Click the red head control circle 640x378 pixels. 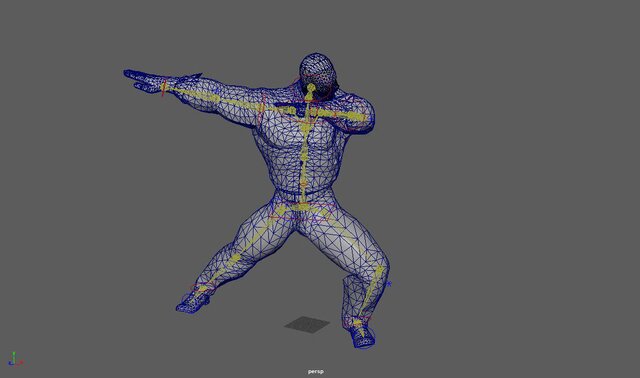310,85
